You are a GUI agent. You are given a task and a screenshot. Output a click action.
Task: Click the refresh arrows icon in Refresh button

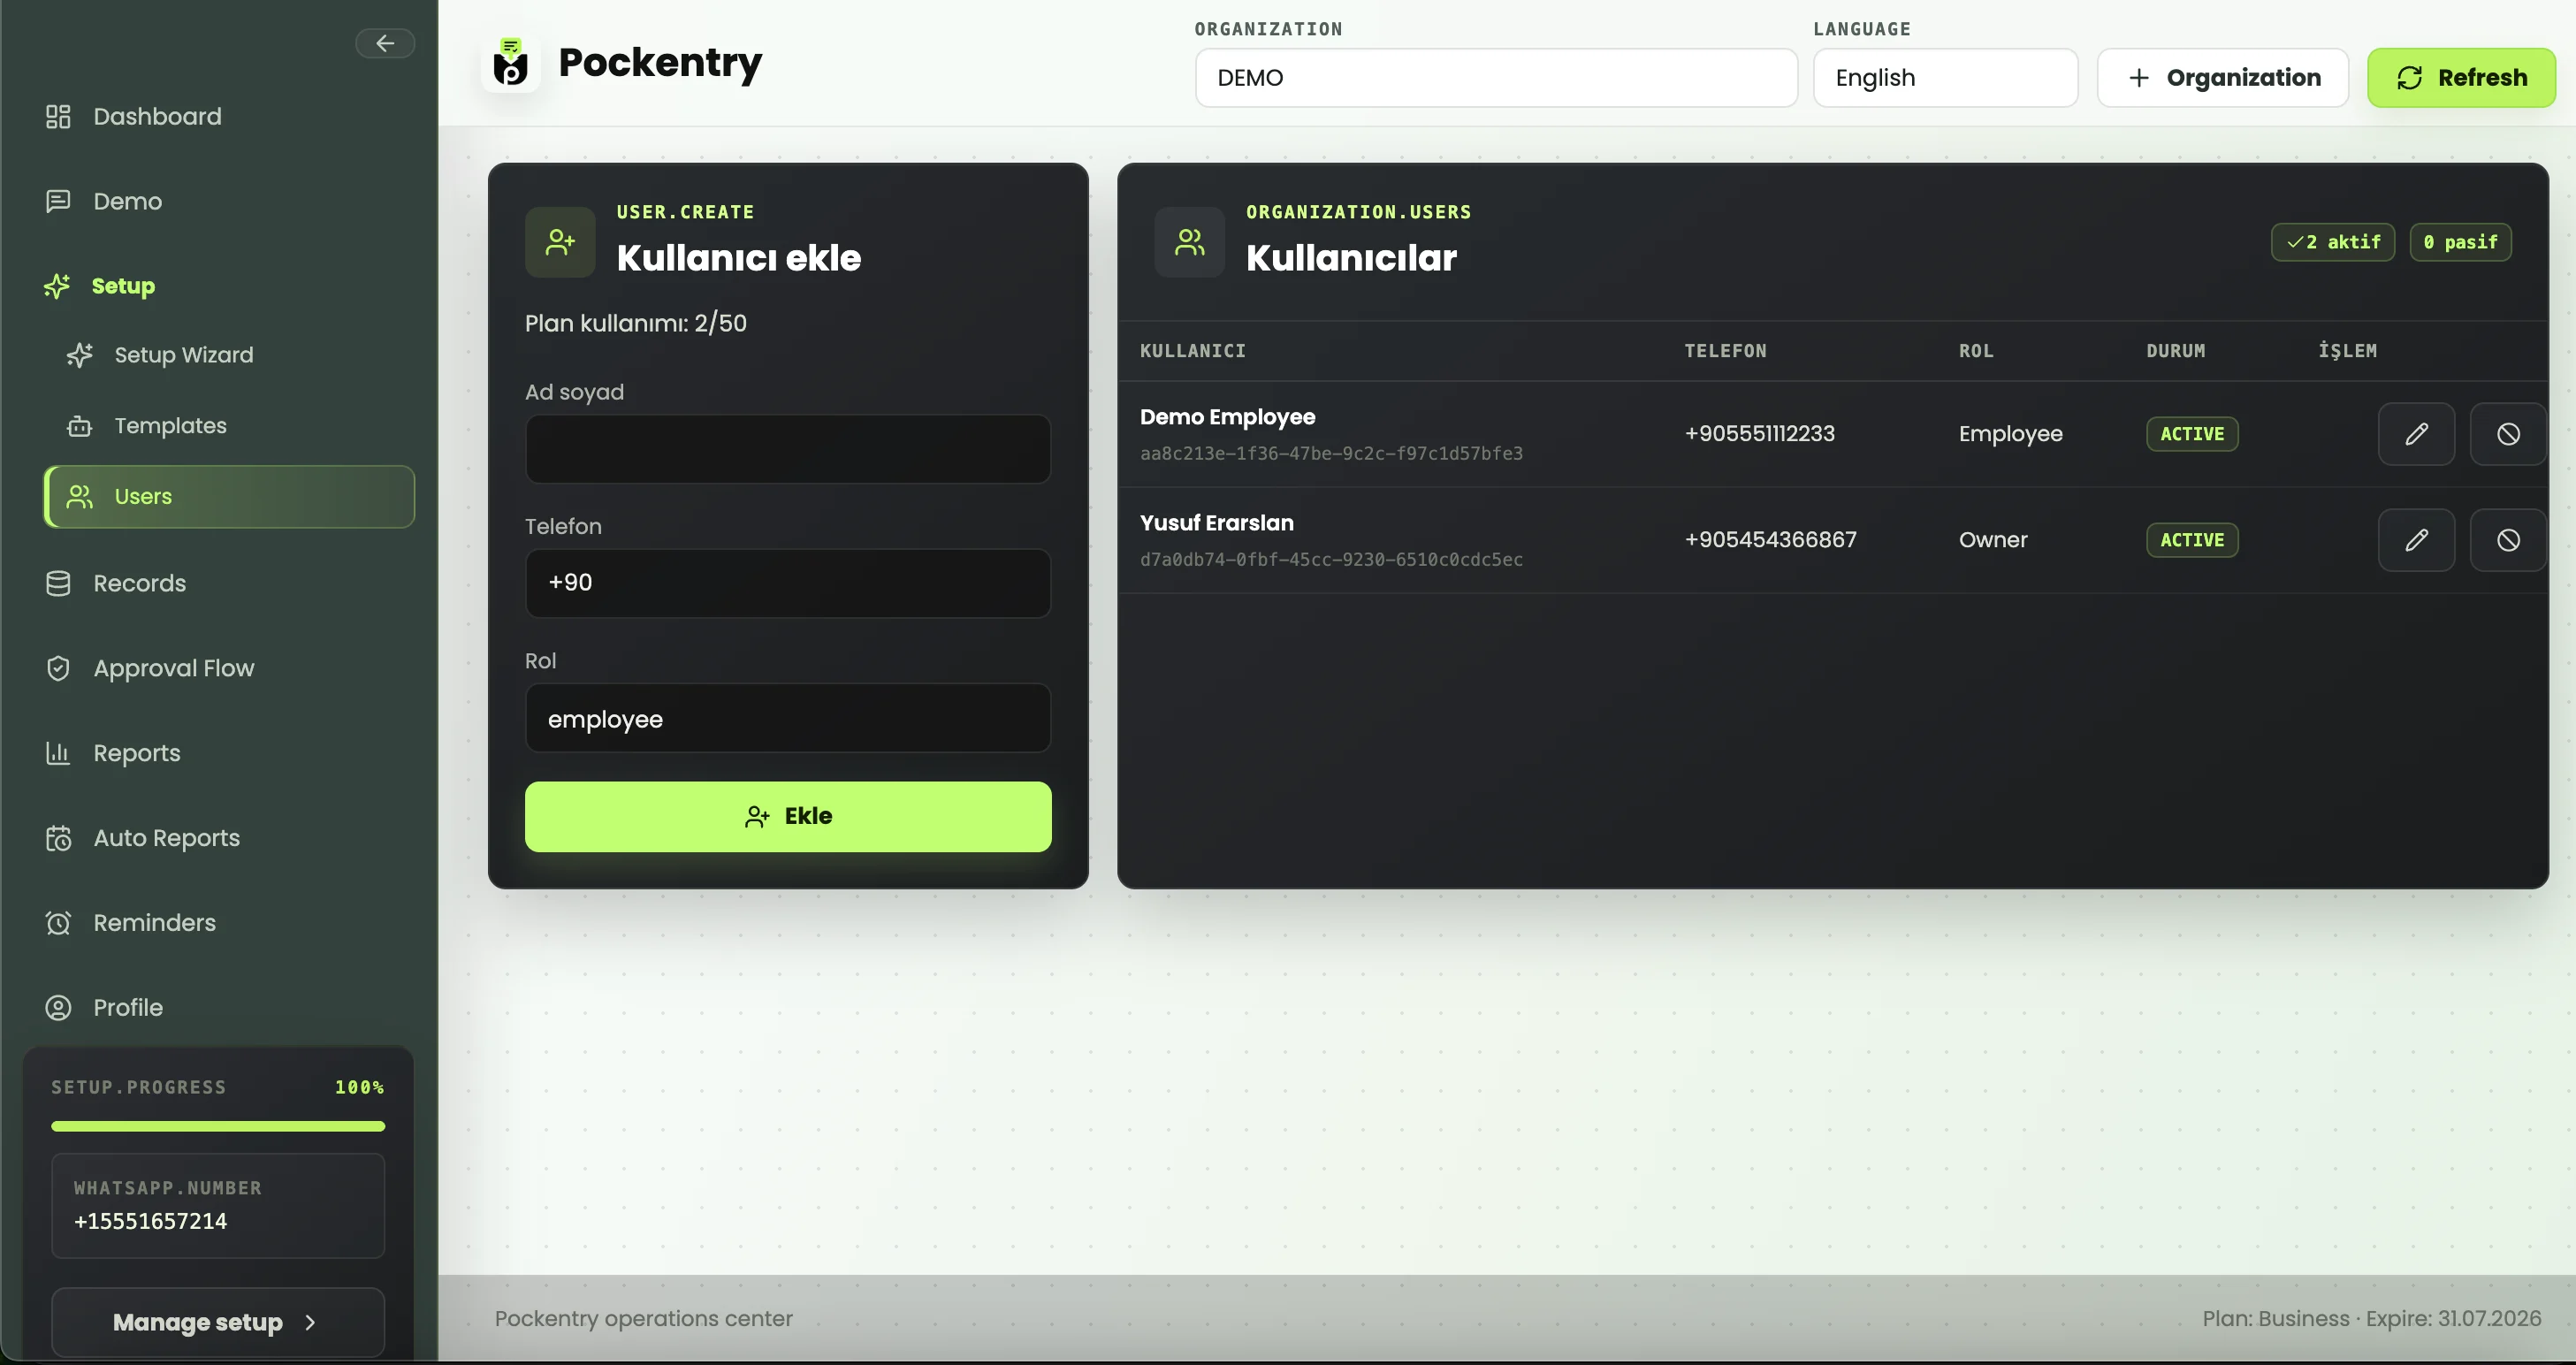click(2410, 78)
